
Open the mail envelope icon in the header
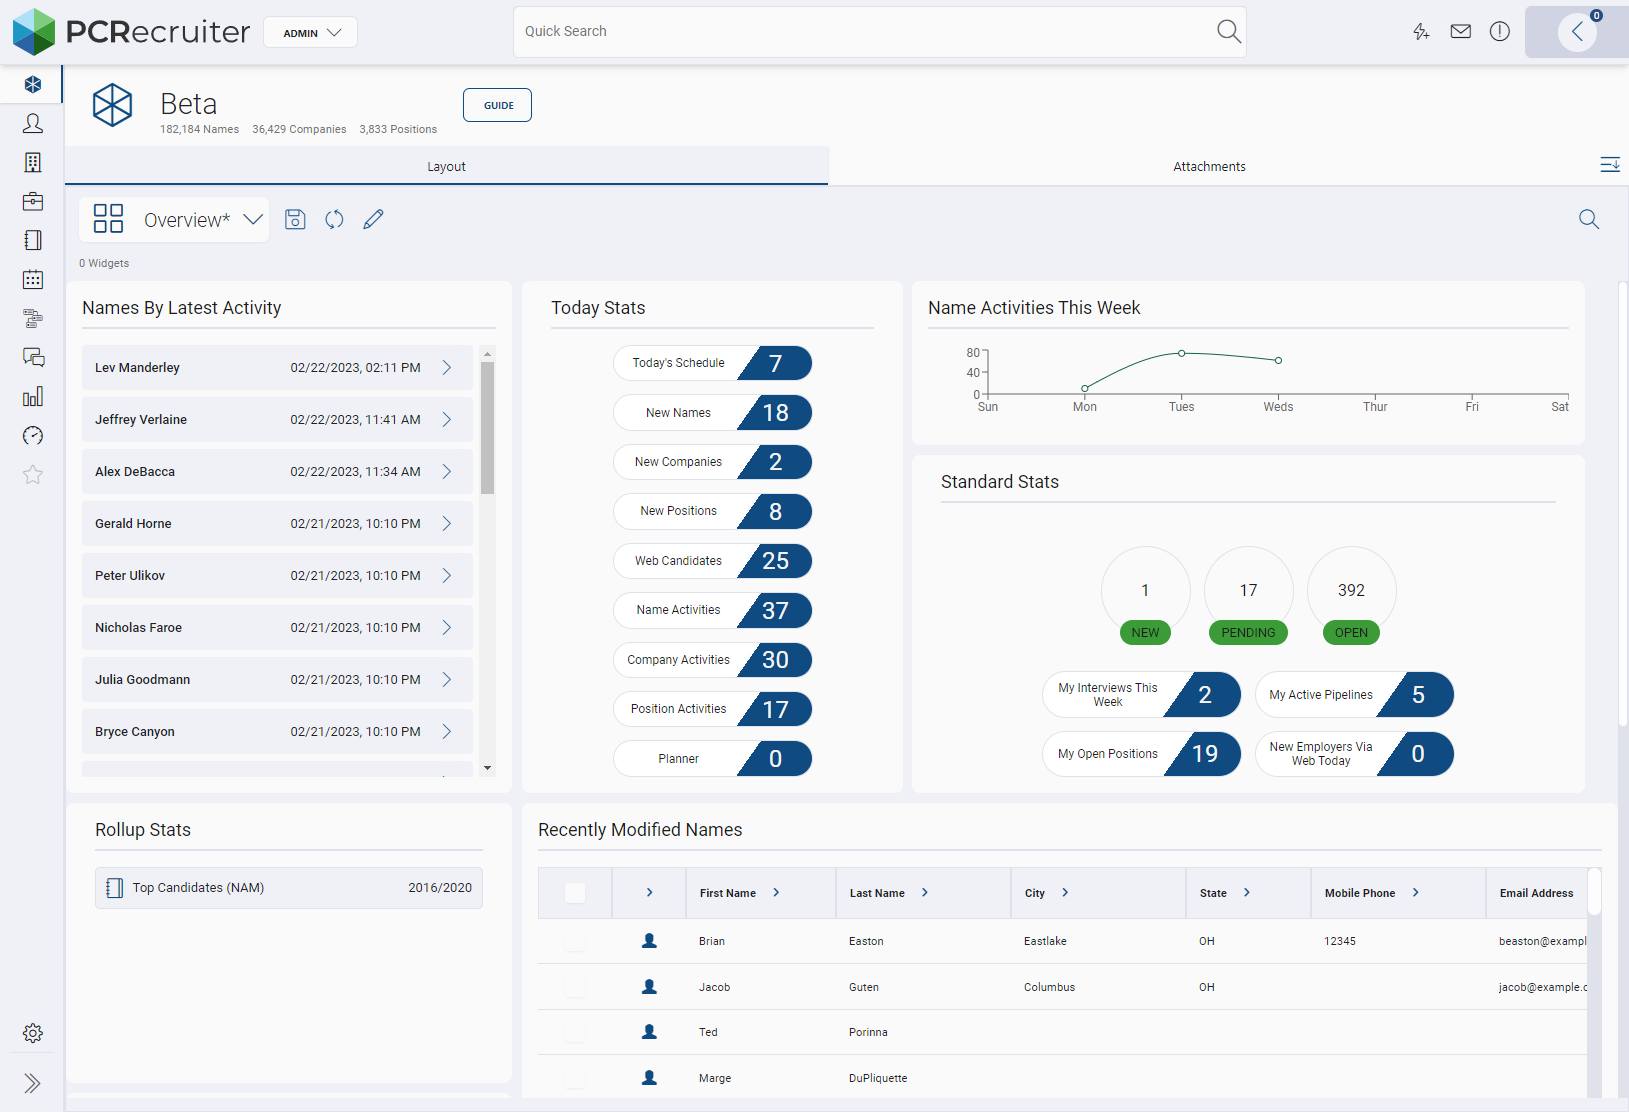pos(1460,32)
